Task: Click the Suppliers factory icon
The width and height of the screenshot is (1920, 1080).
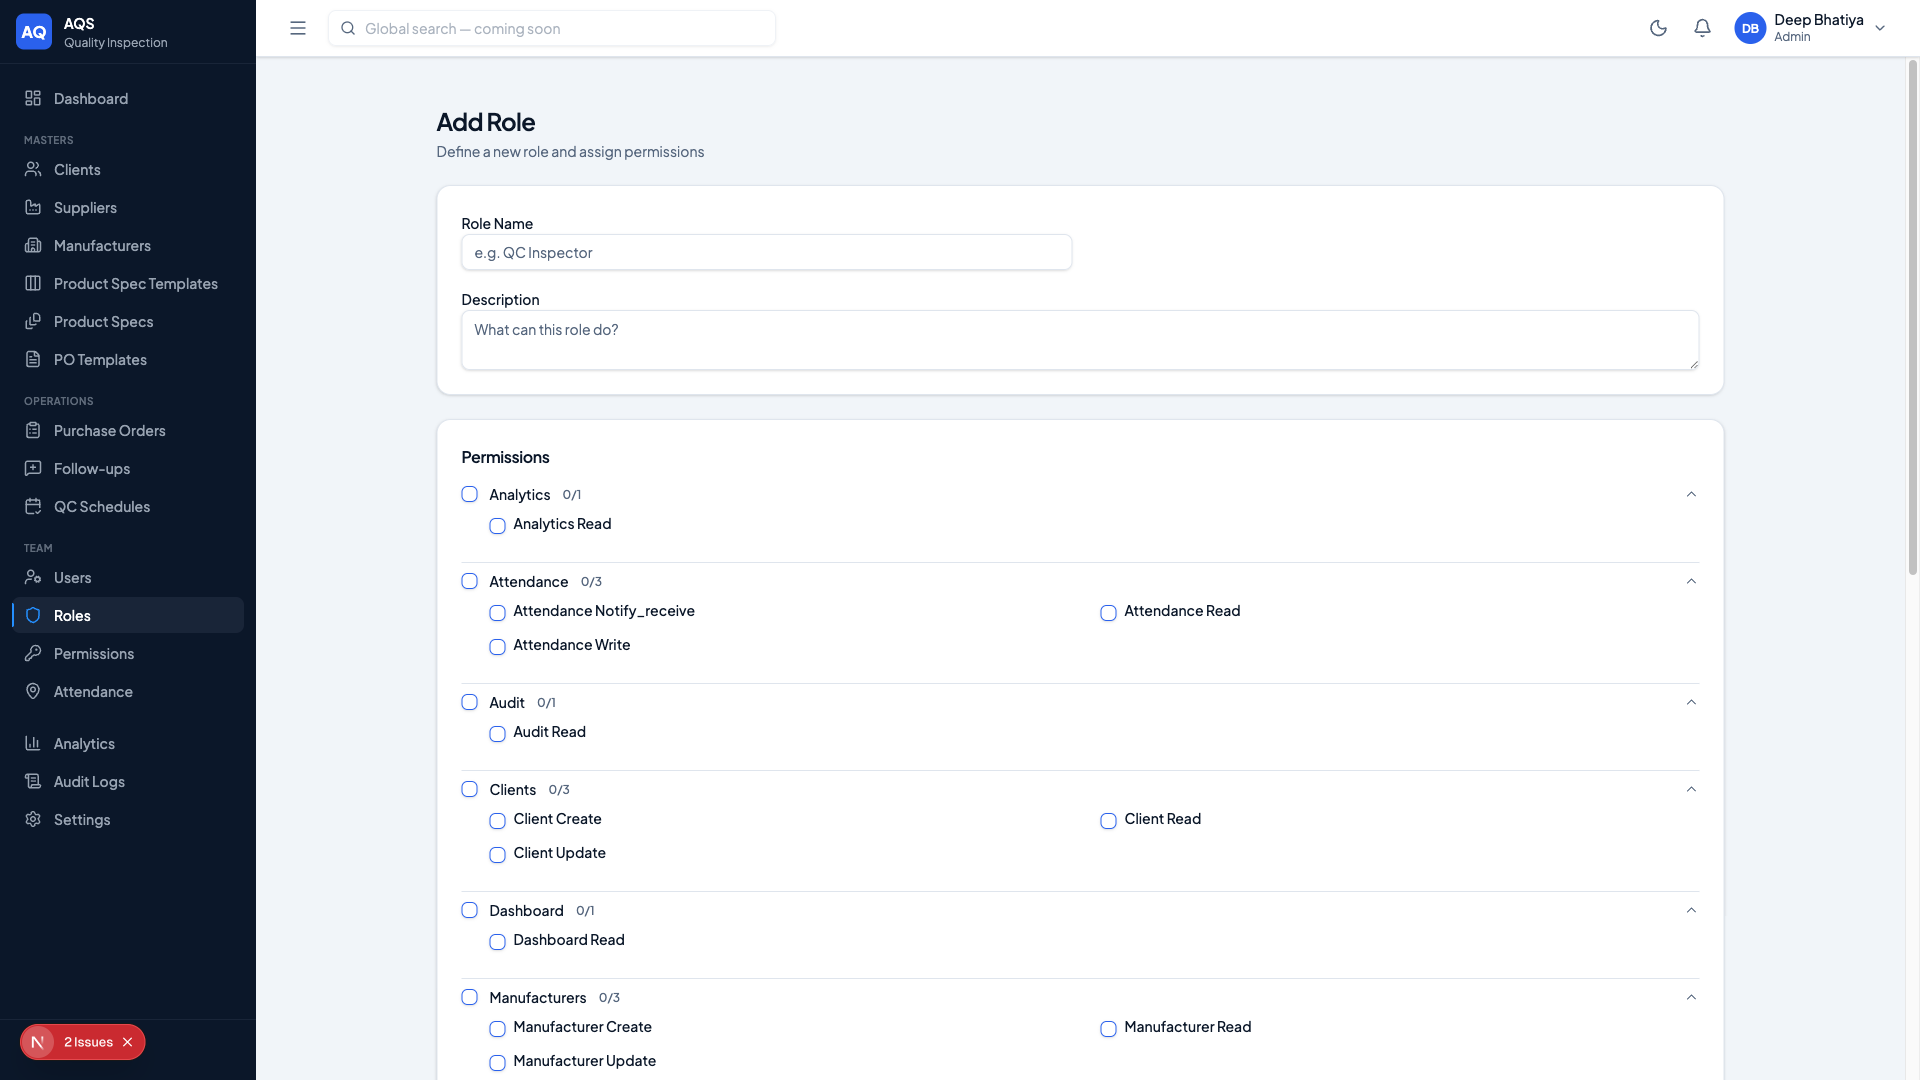Action: tap(33, 207)
